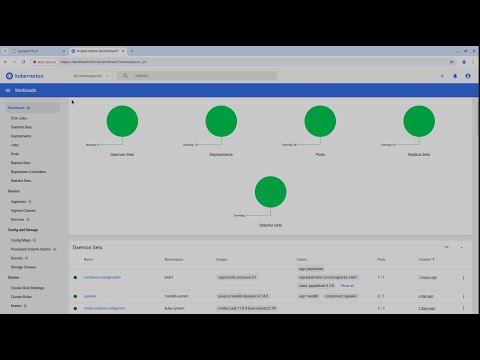The image size is (480, 360).
Task: Toggle the hamburger menu beside Workloads
Action: click(x=8, y=90)
